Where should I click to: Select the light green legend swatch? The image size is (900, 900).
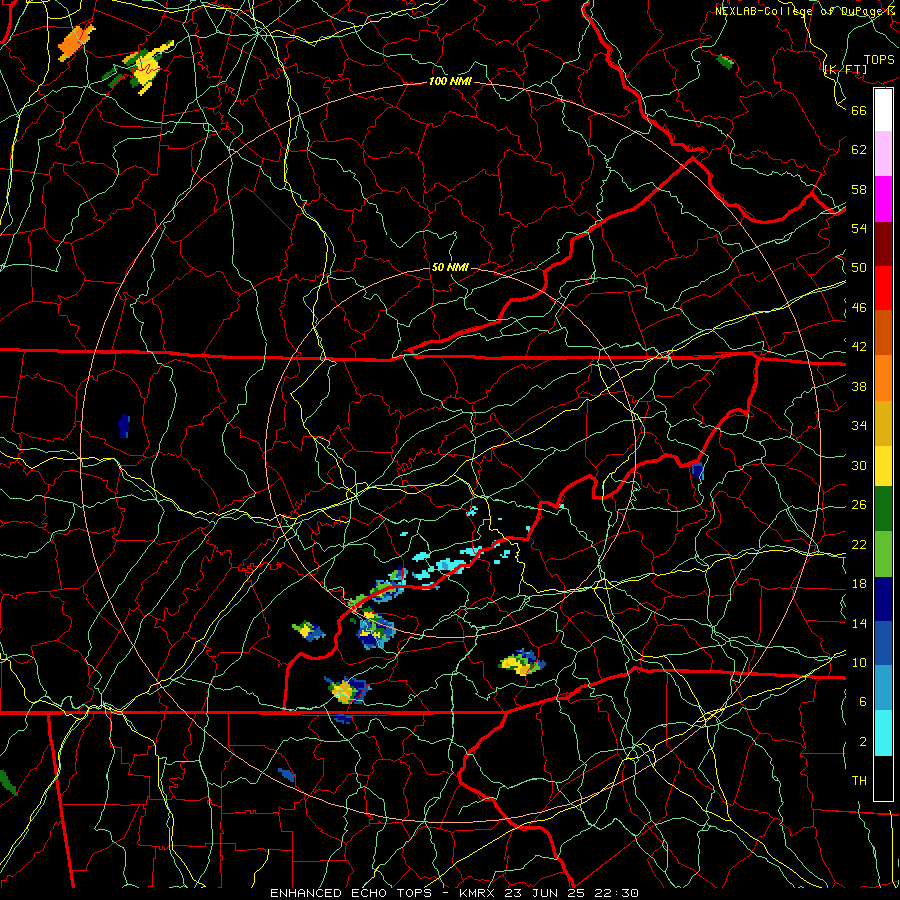pyautogui.click(x=883, y=554)
